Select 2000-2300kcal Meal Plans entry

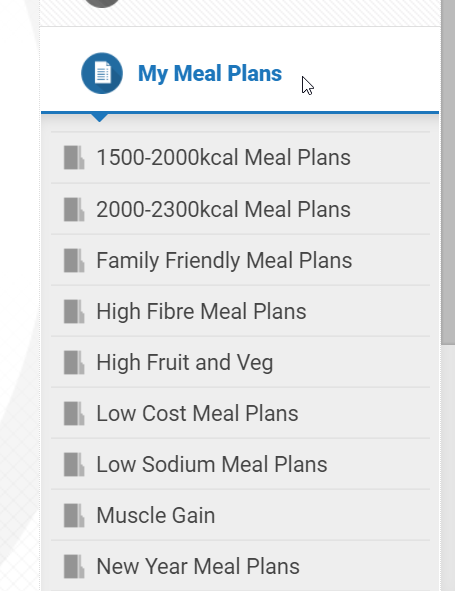click(241, 209)
